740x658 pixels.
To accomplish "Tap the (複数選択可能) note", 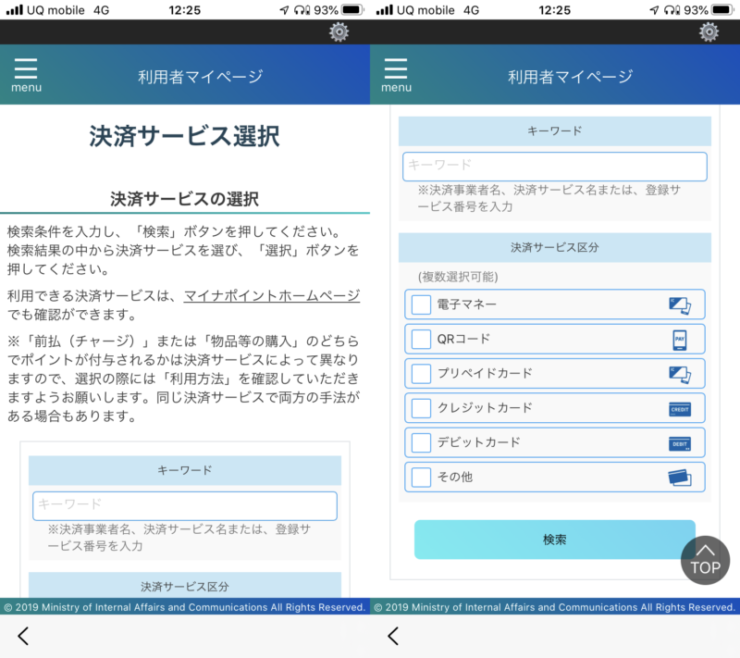I will (458, 277).
